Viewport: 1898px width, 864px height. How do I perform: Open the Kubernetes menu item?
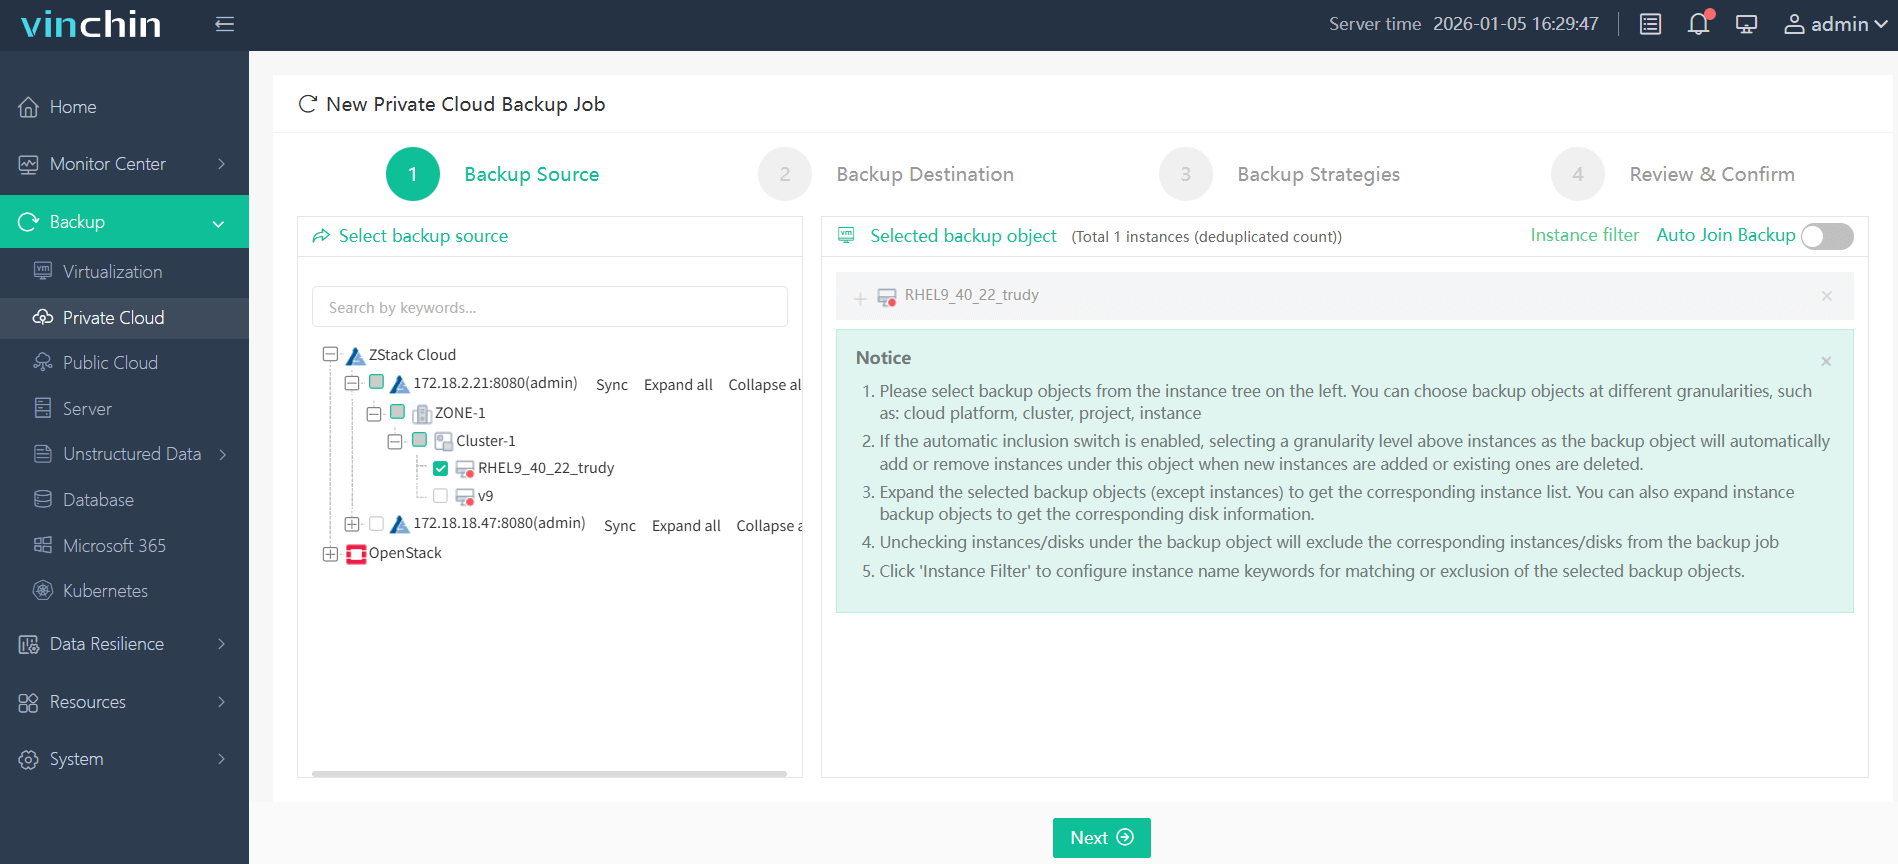124,591
